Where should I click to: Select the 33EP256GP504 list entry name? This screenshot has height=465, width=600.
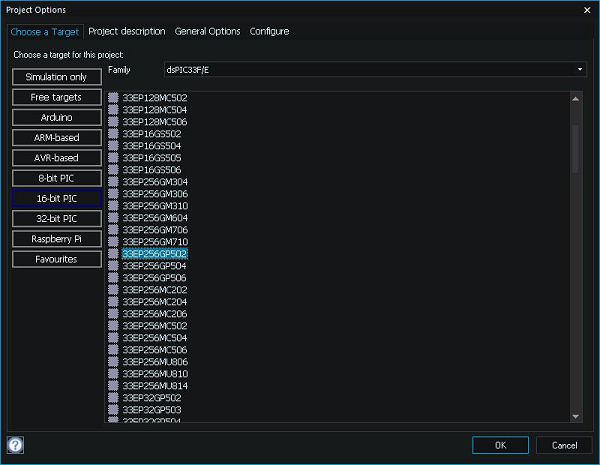coord(154,266)
